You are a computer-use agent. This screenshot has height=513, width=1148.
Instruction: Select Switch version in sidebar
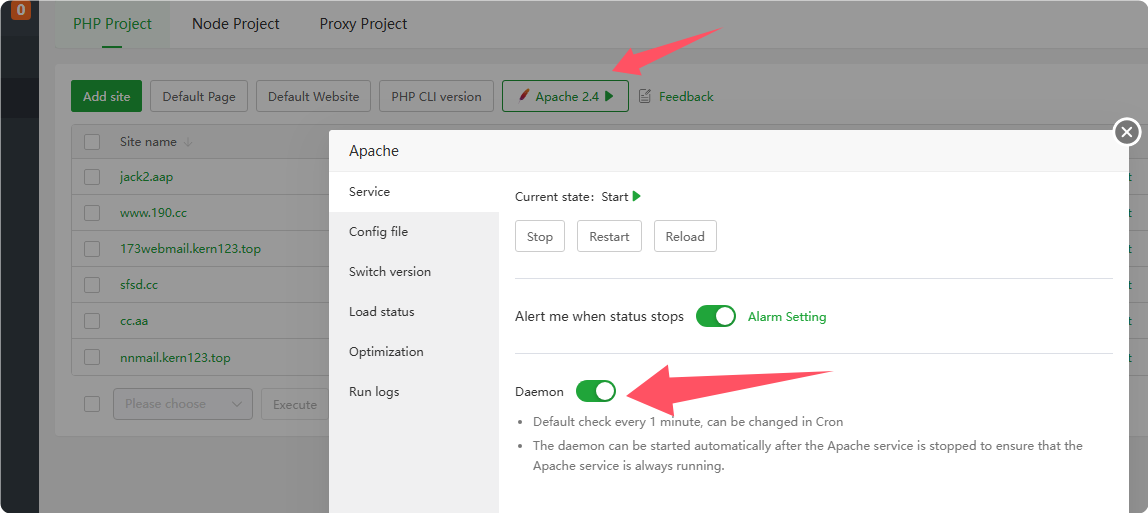390,271
